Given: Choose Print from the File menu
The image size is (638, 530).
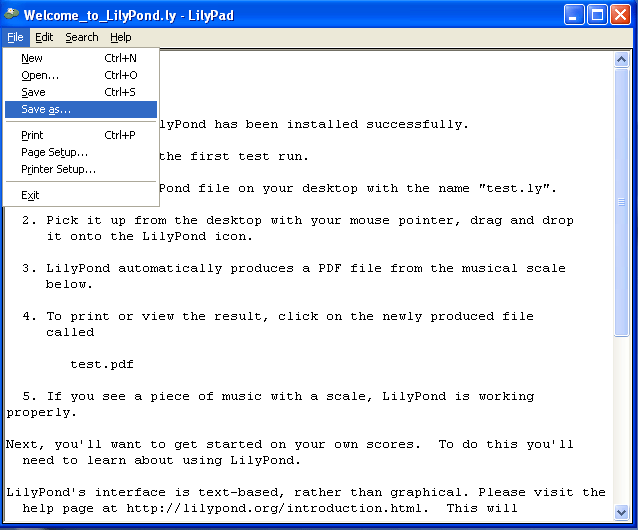Looking at the screenshot, I should [81, 135].
